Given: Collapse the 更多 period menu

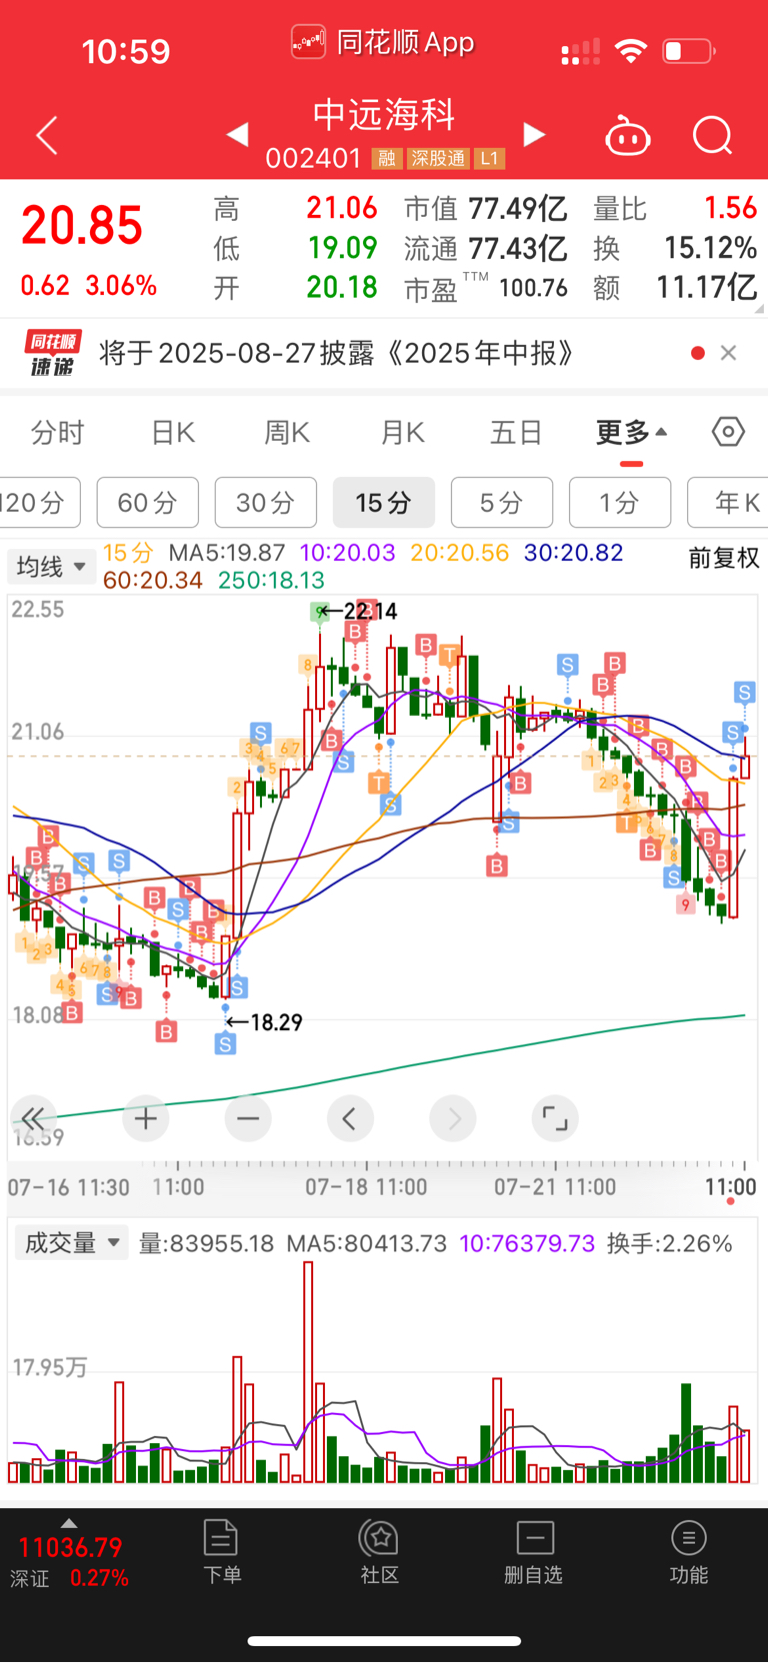Looking at the screenshot, I should 631,432.
